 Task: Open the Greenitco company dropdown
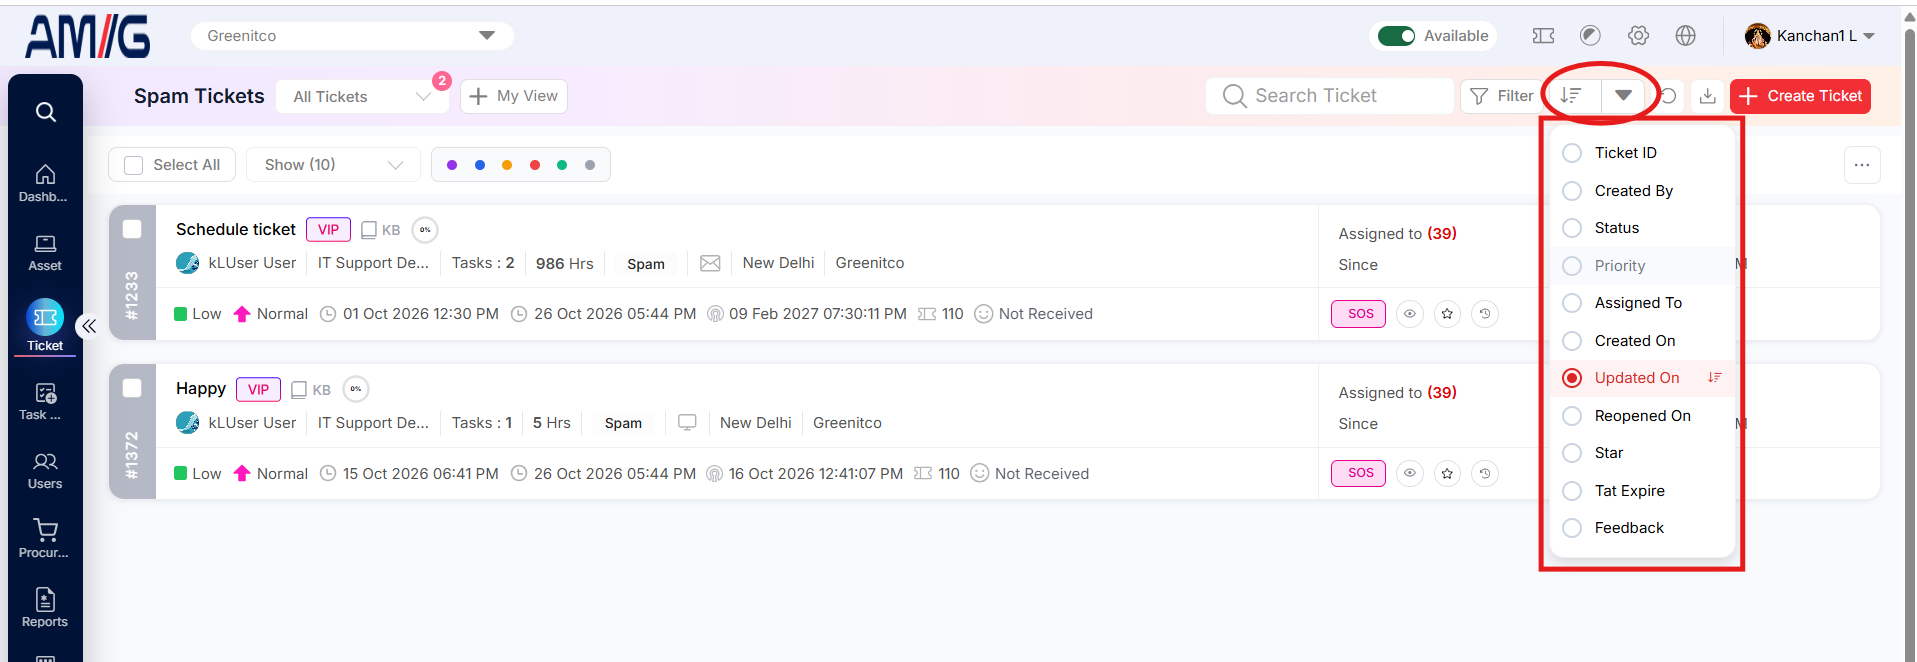pos(352,36)
